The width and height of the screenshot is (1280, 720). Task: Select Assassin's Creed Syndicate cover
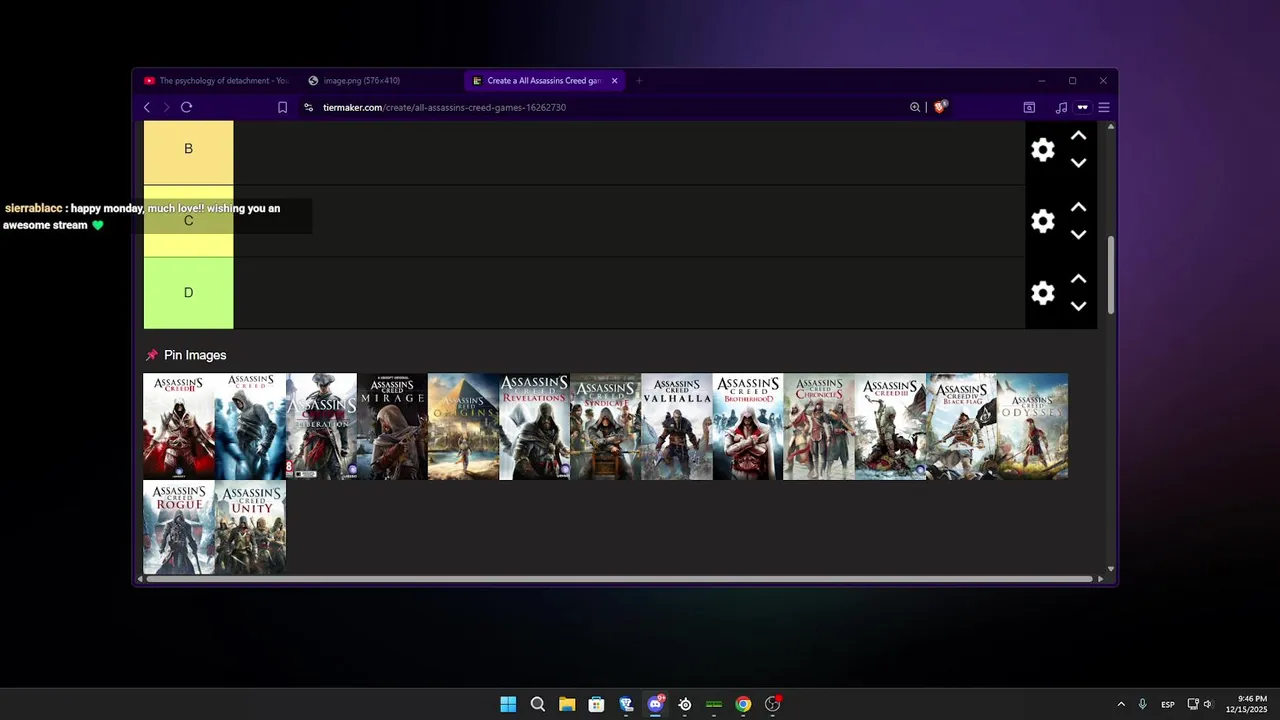click(x=606, y=426)
